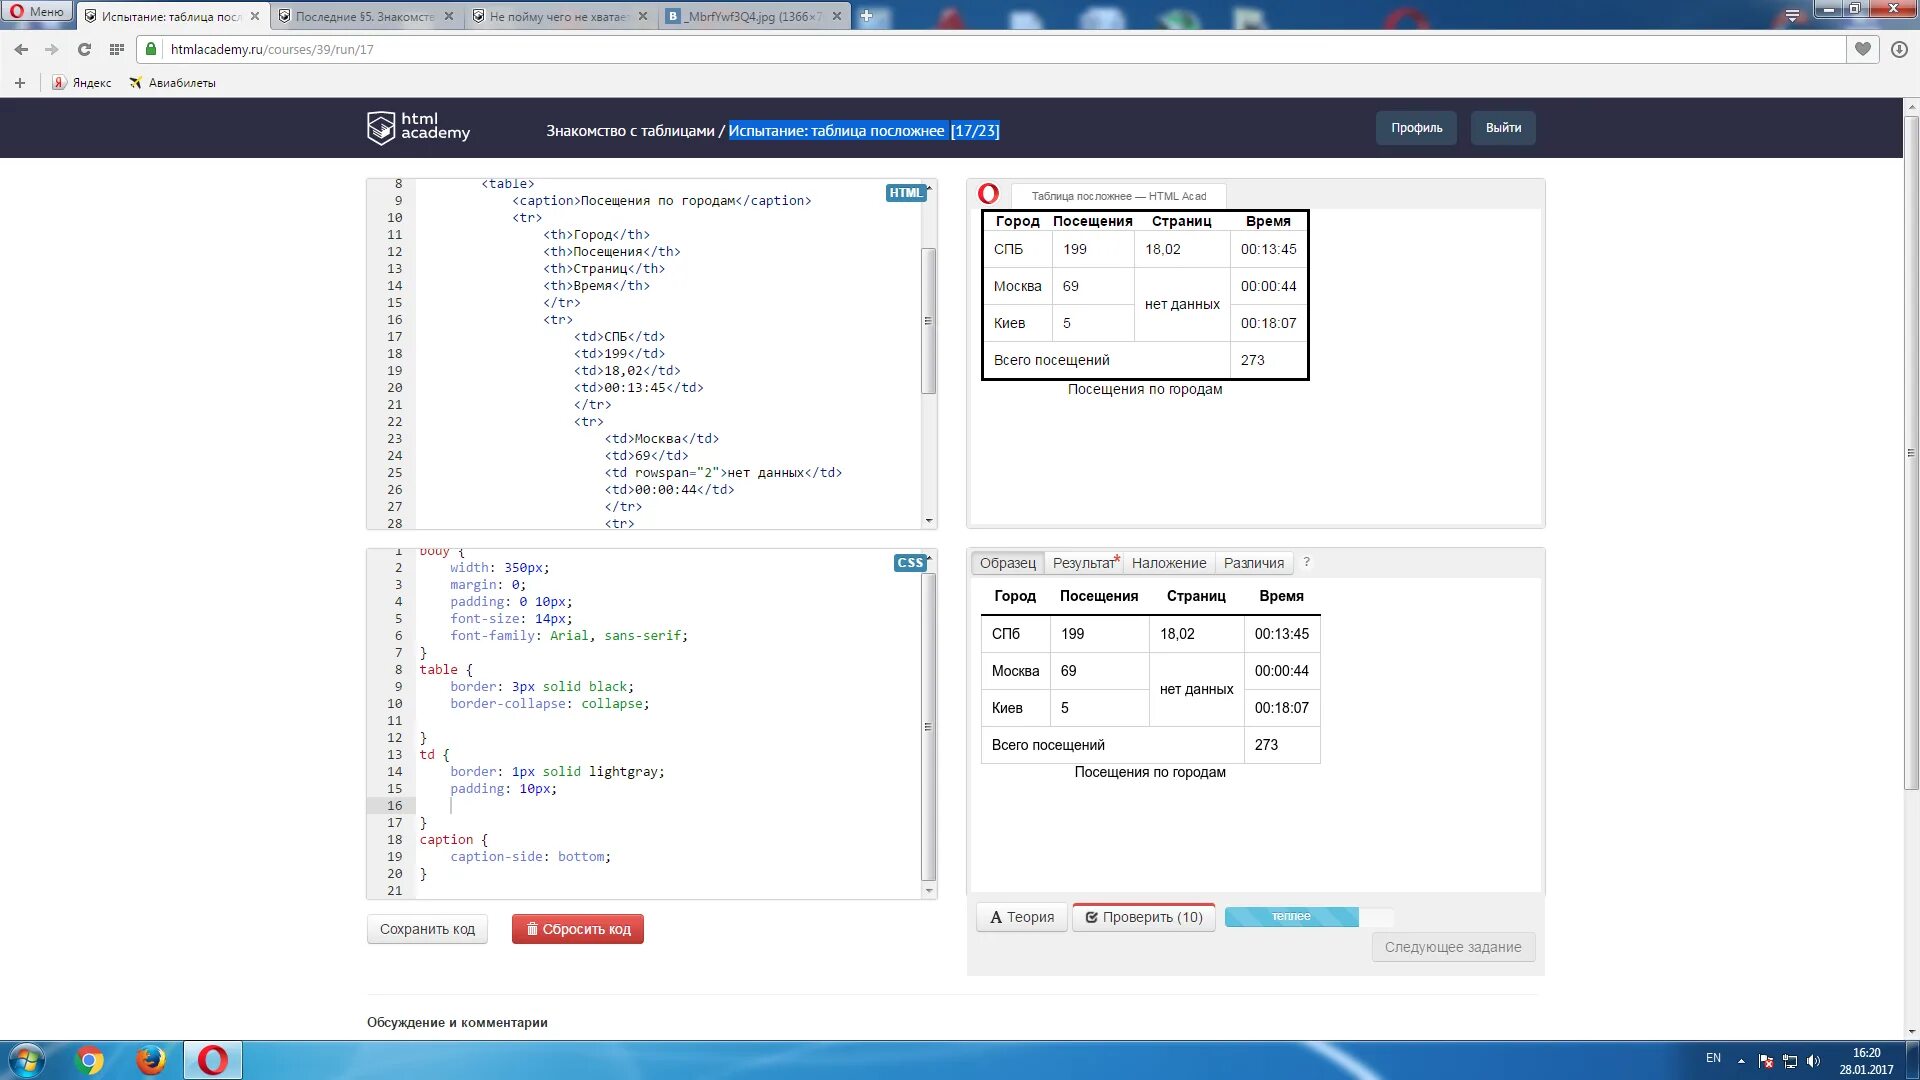Viewport: 1920px width, 1080px height.
Task: Click the теплее progress bar
Action: point(1292,917)
